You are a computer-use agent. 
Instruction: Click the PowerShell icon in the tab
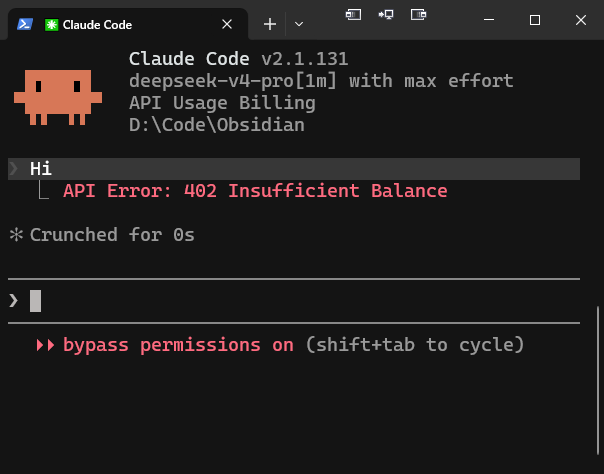pos(25,24)
